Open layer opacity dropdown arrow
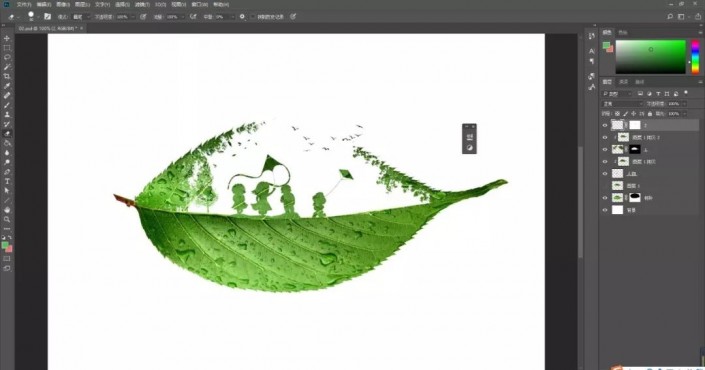The image size is (705, 370). [x=685, y=104]
